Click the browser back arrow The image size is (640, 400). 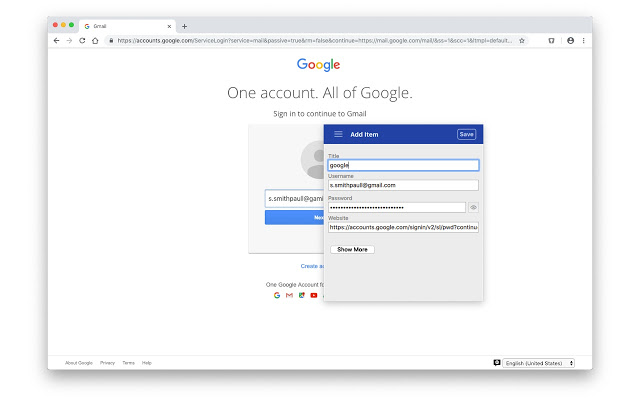(x=56, y=40)
